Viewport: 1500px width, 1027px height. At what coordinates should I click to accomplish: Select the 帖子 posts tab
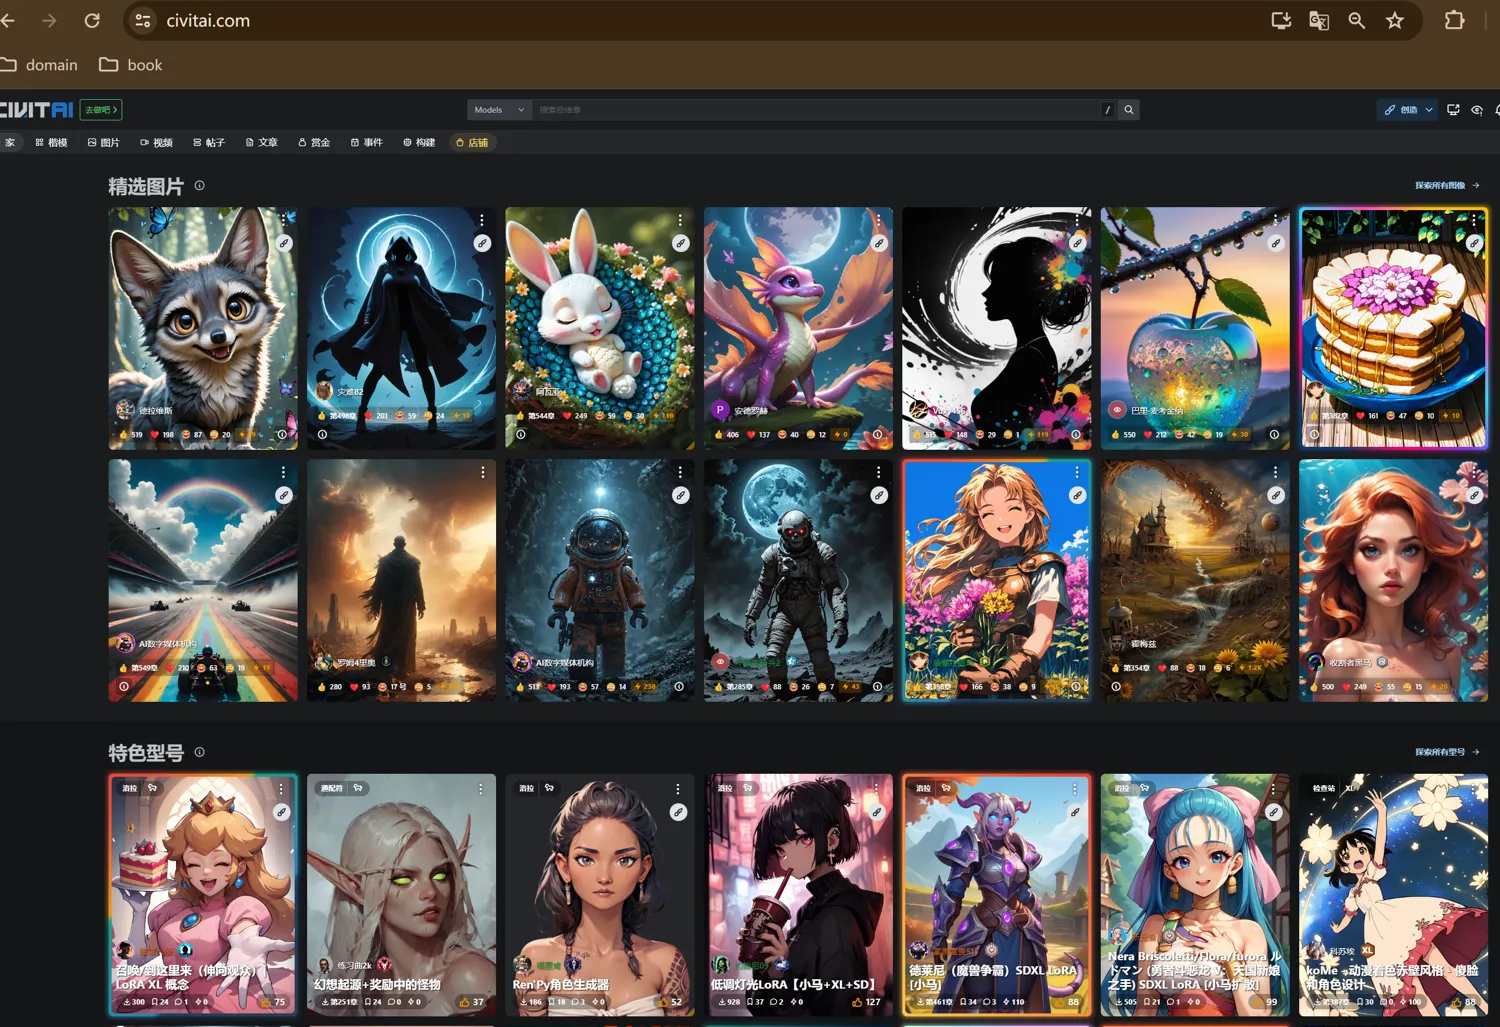[x=209, y=143]
